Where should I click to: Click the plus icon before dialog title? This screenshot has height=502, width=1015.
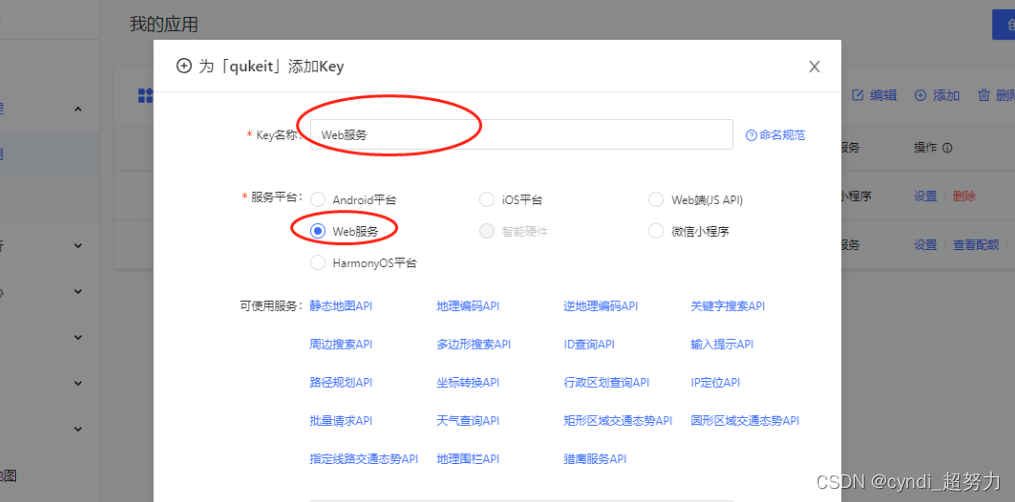(x=184, y=66)
